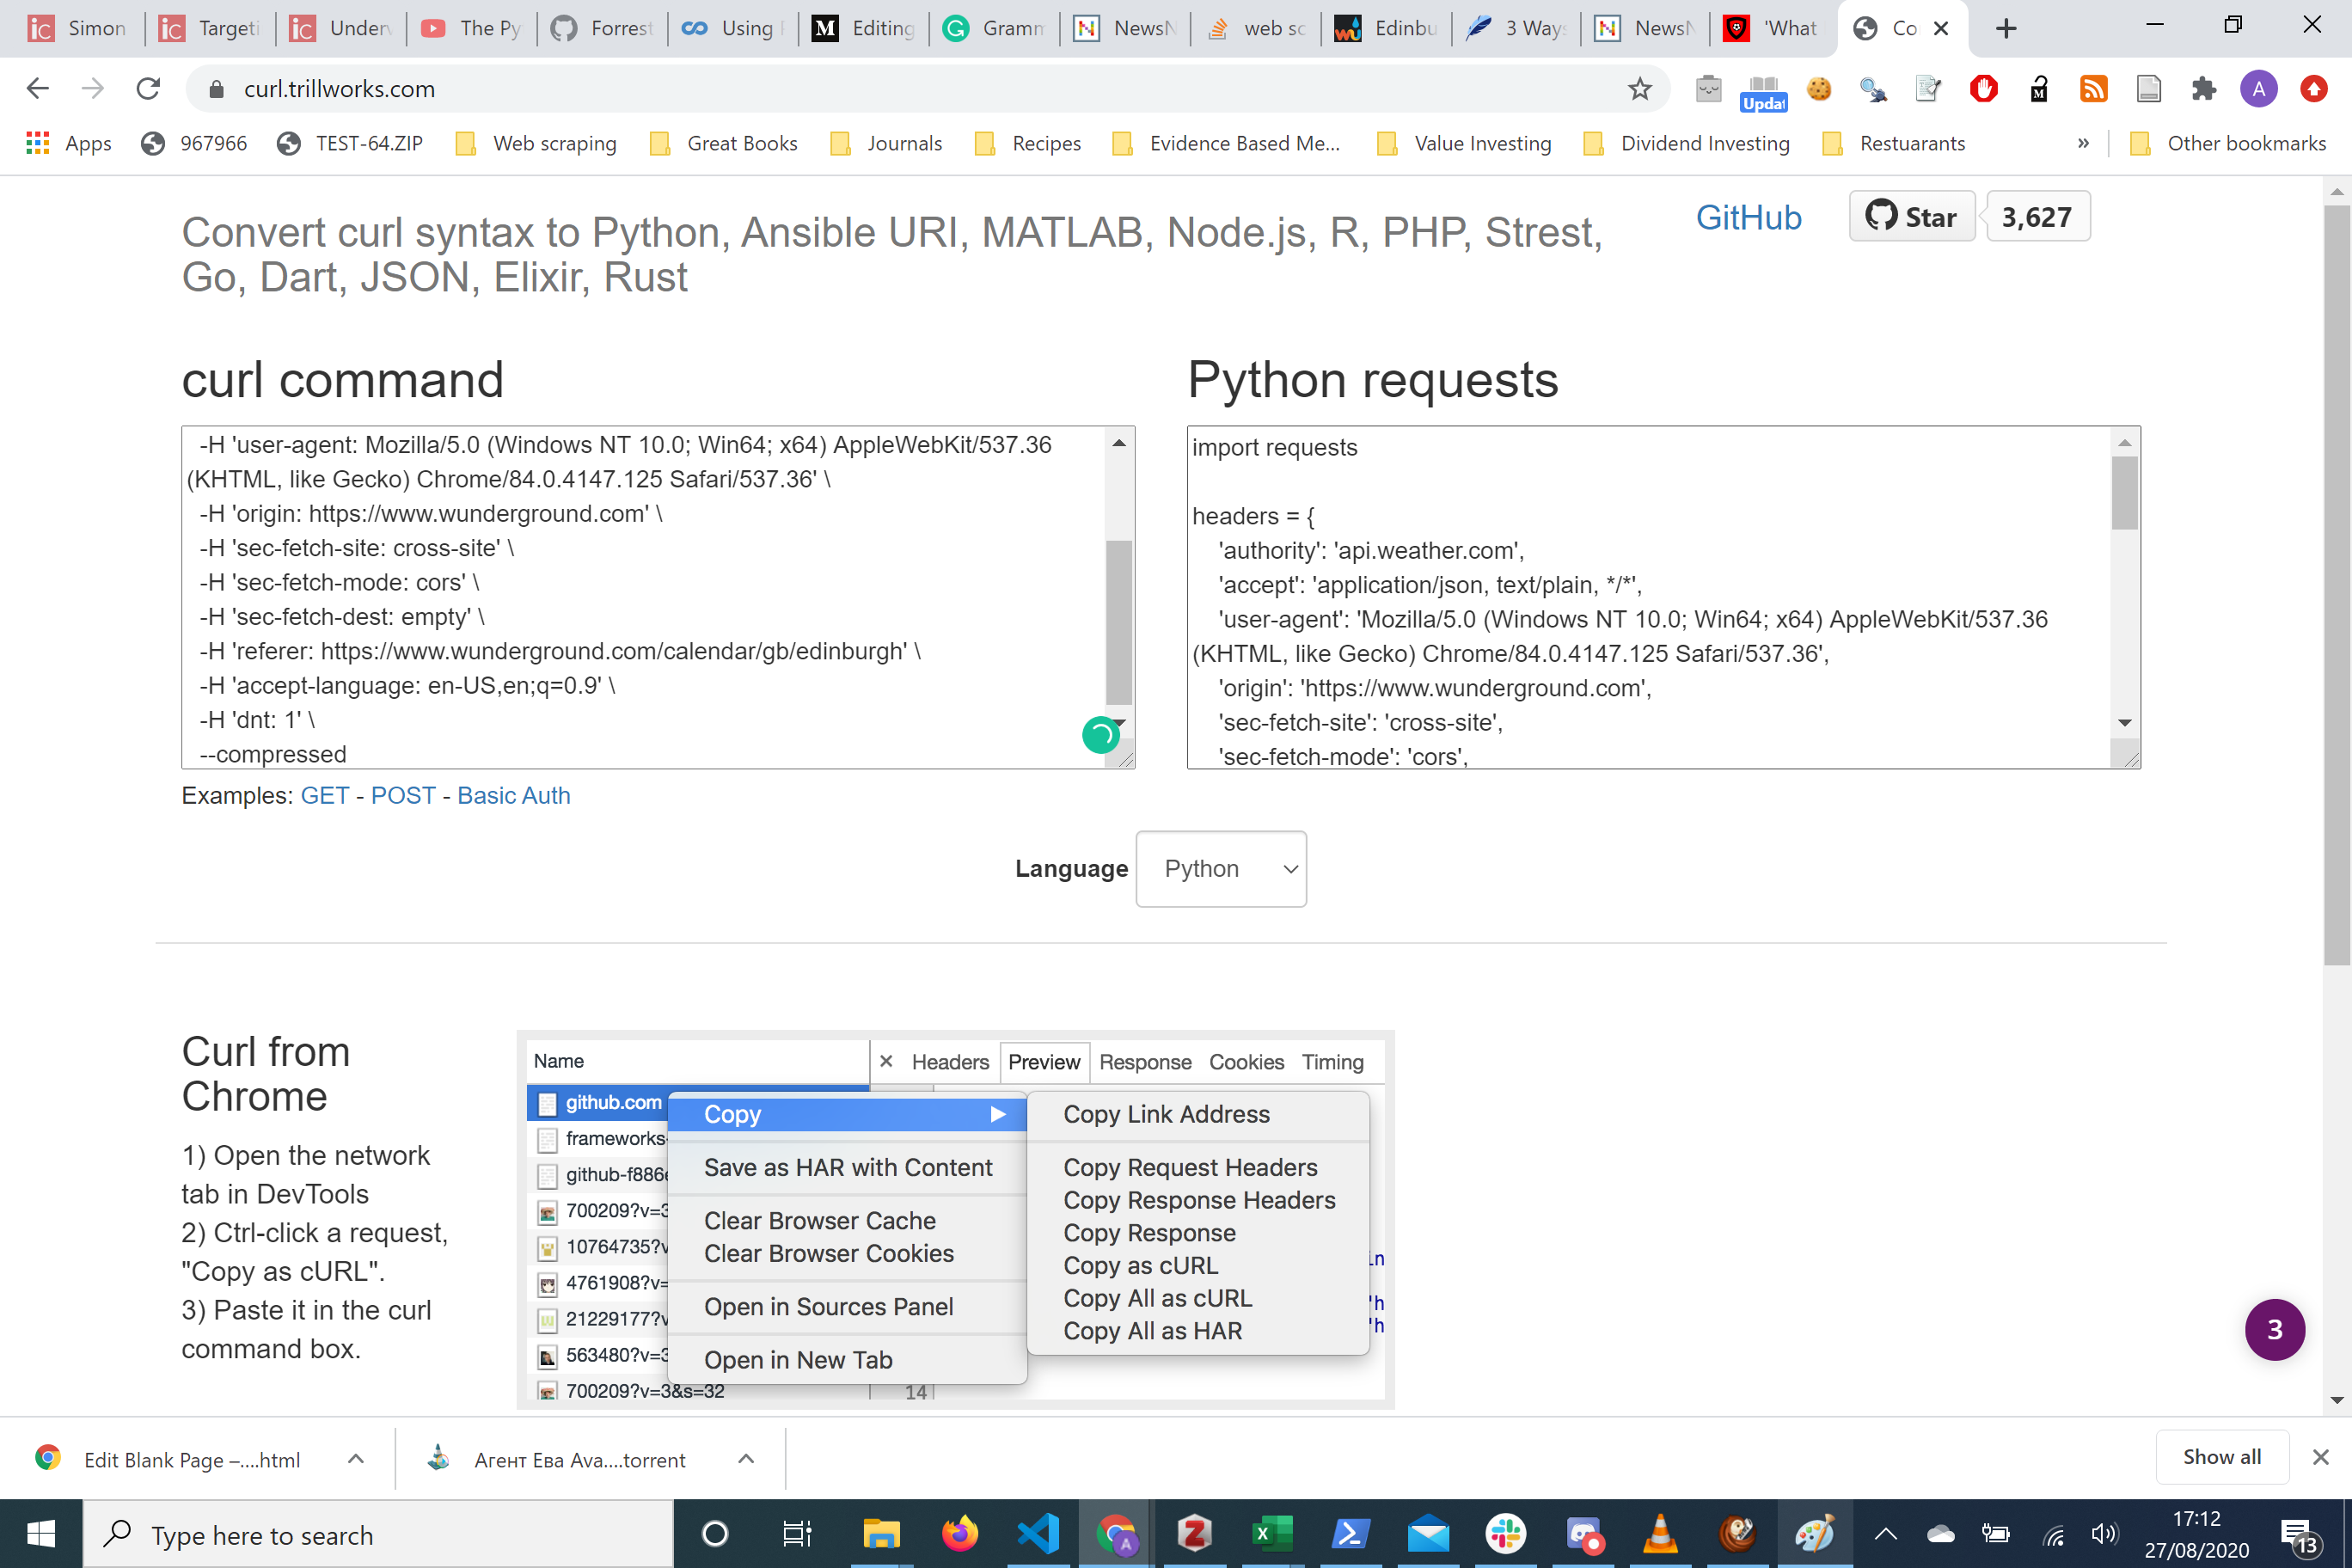Open the gray smiling clipboard extension

click(x=1708, y=89)
